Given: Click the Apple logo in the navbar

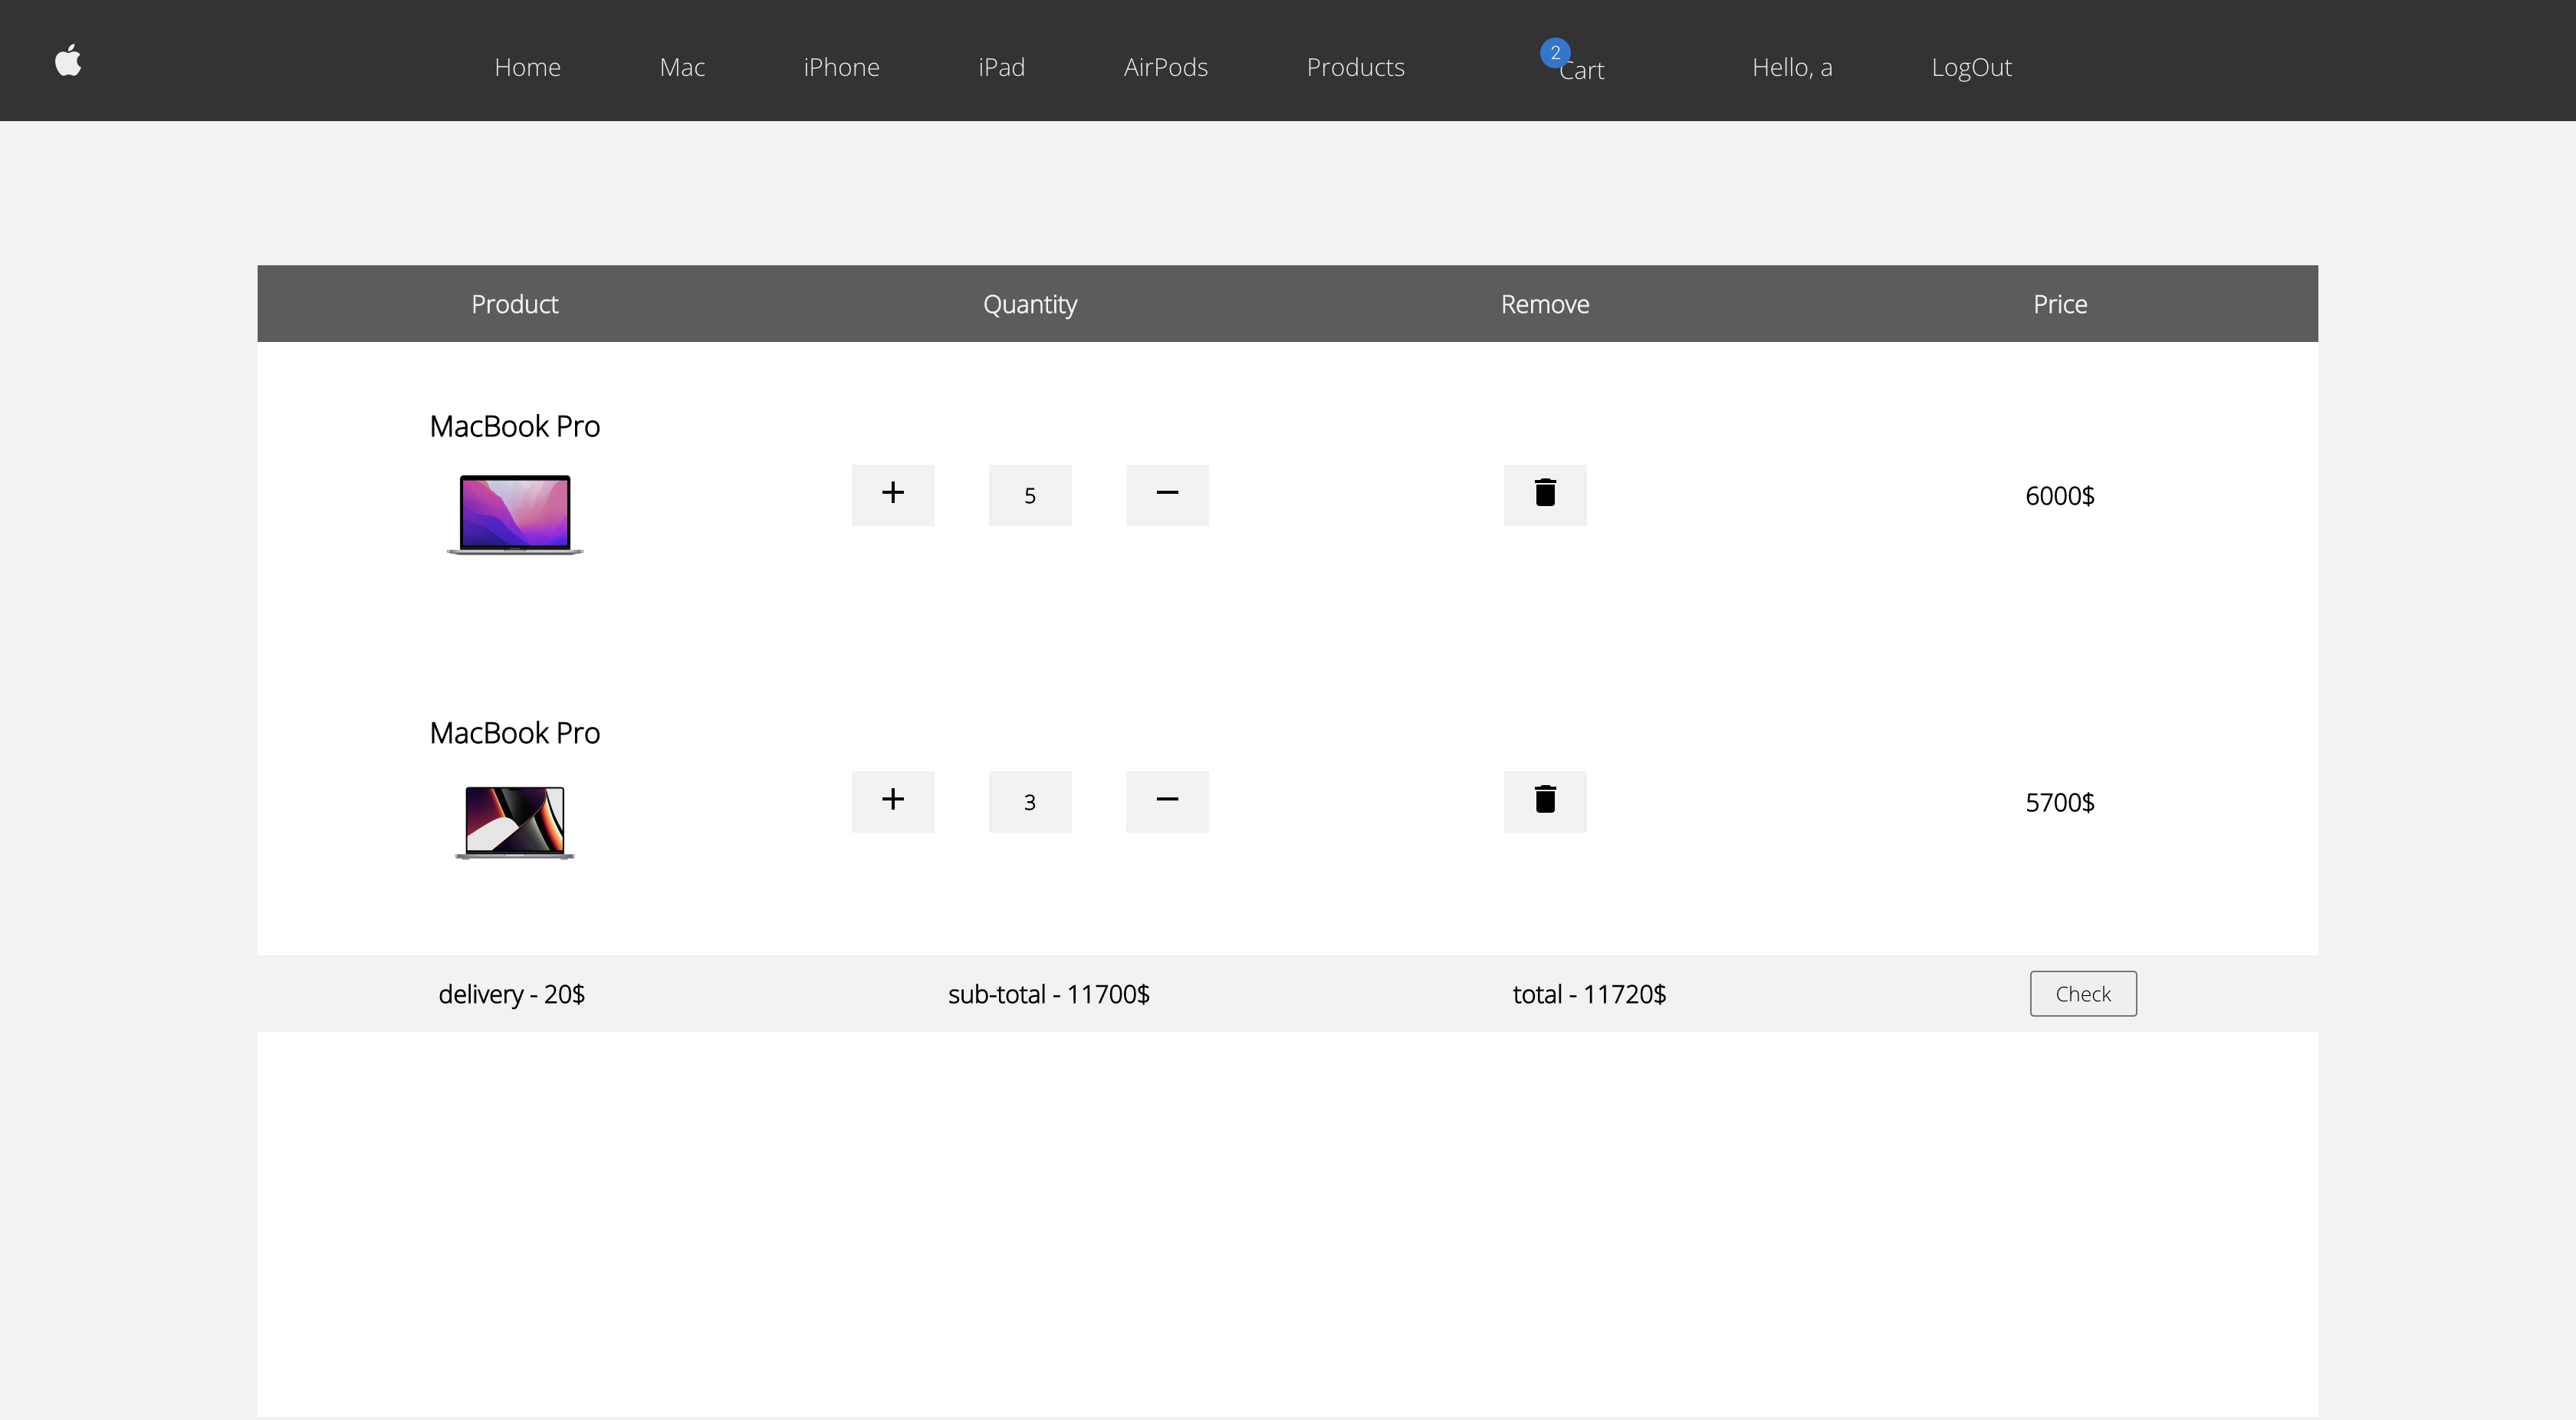Looking at the screenshot, I should (68, 60).
